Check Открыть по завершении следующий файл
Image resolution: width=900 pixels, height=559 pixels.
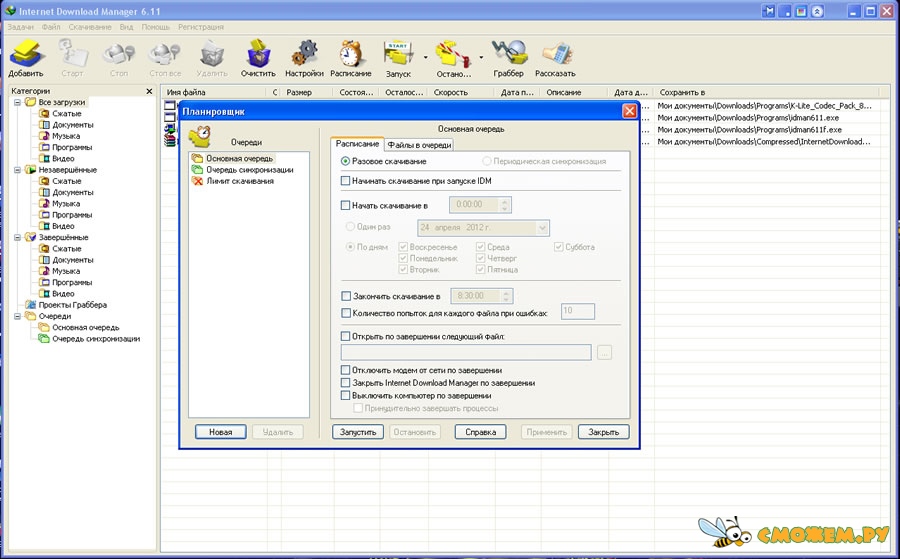pos(346,336)
